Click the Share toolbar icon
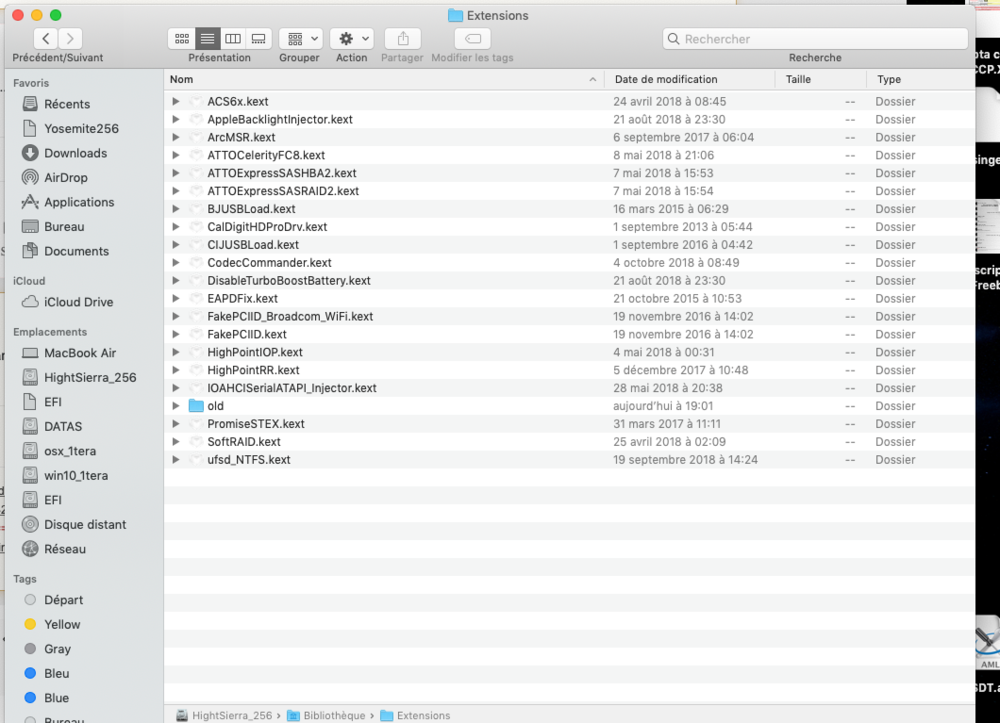The width and height of the screenshot is (1000, 723). coord(402,39)
